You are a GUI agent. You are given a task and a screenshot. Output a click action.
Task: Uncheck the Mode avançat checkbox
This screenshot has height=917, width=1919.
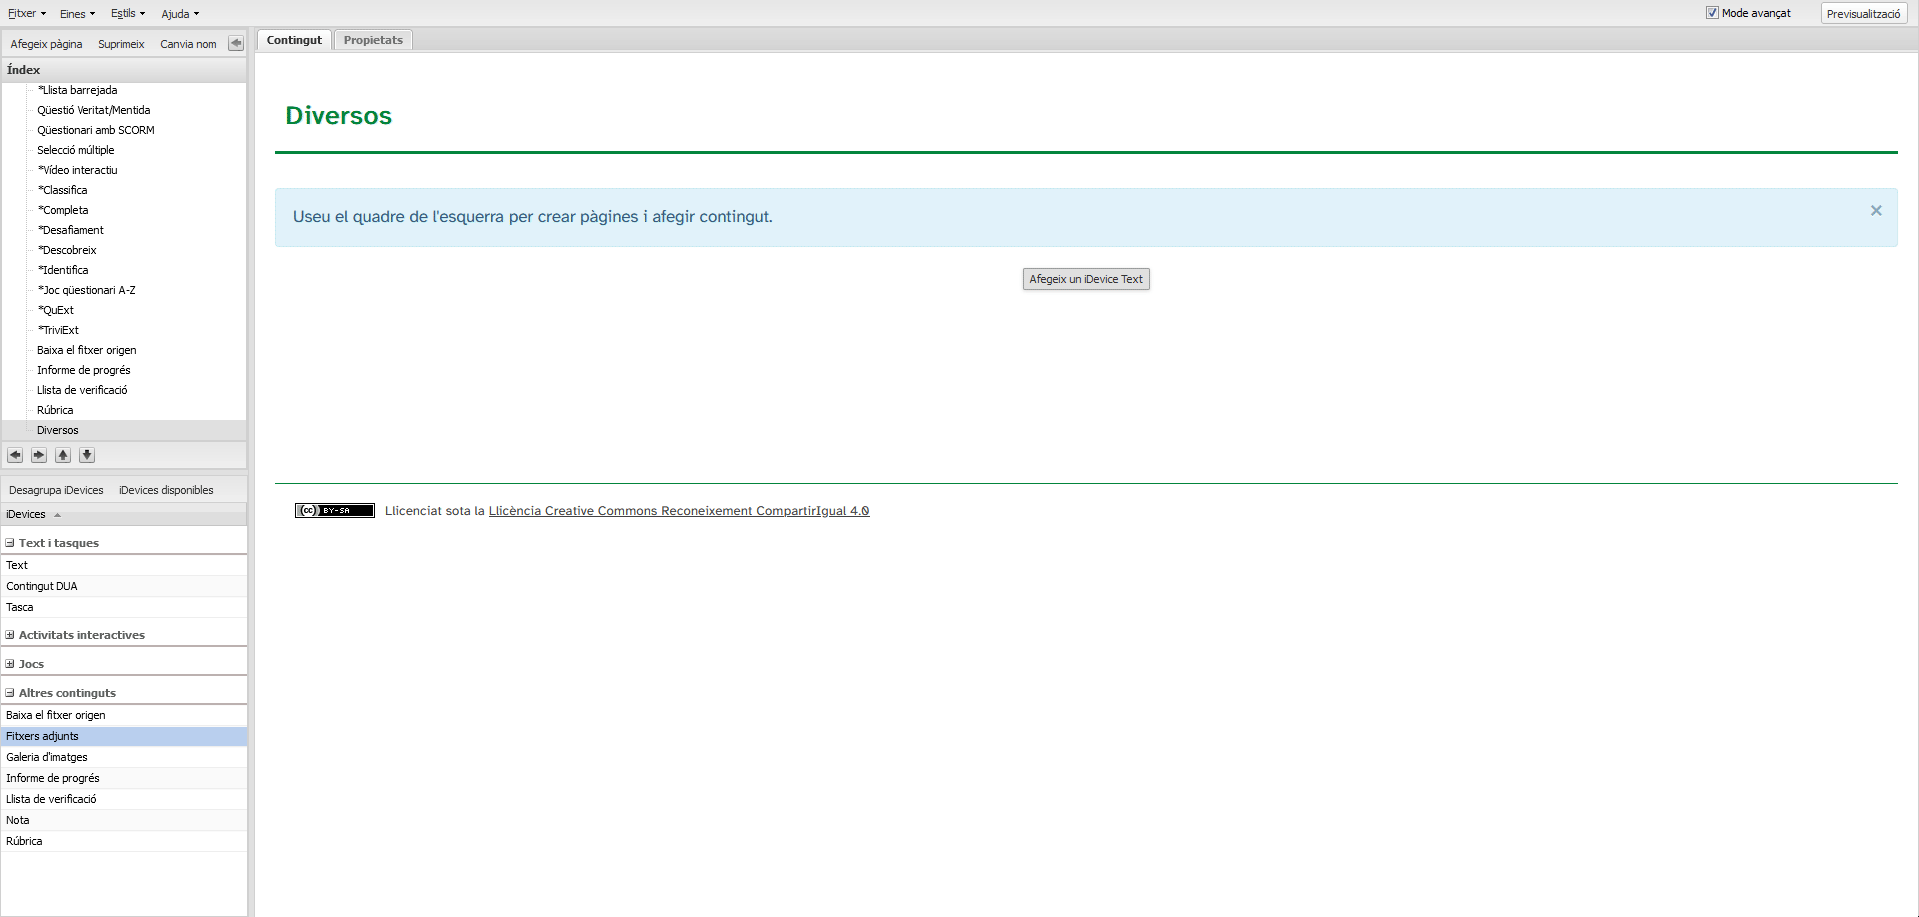(1712, 13)
